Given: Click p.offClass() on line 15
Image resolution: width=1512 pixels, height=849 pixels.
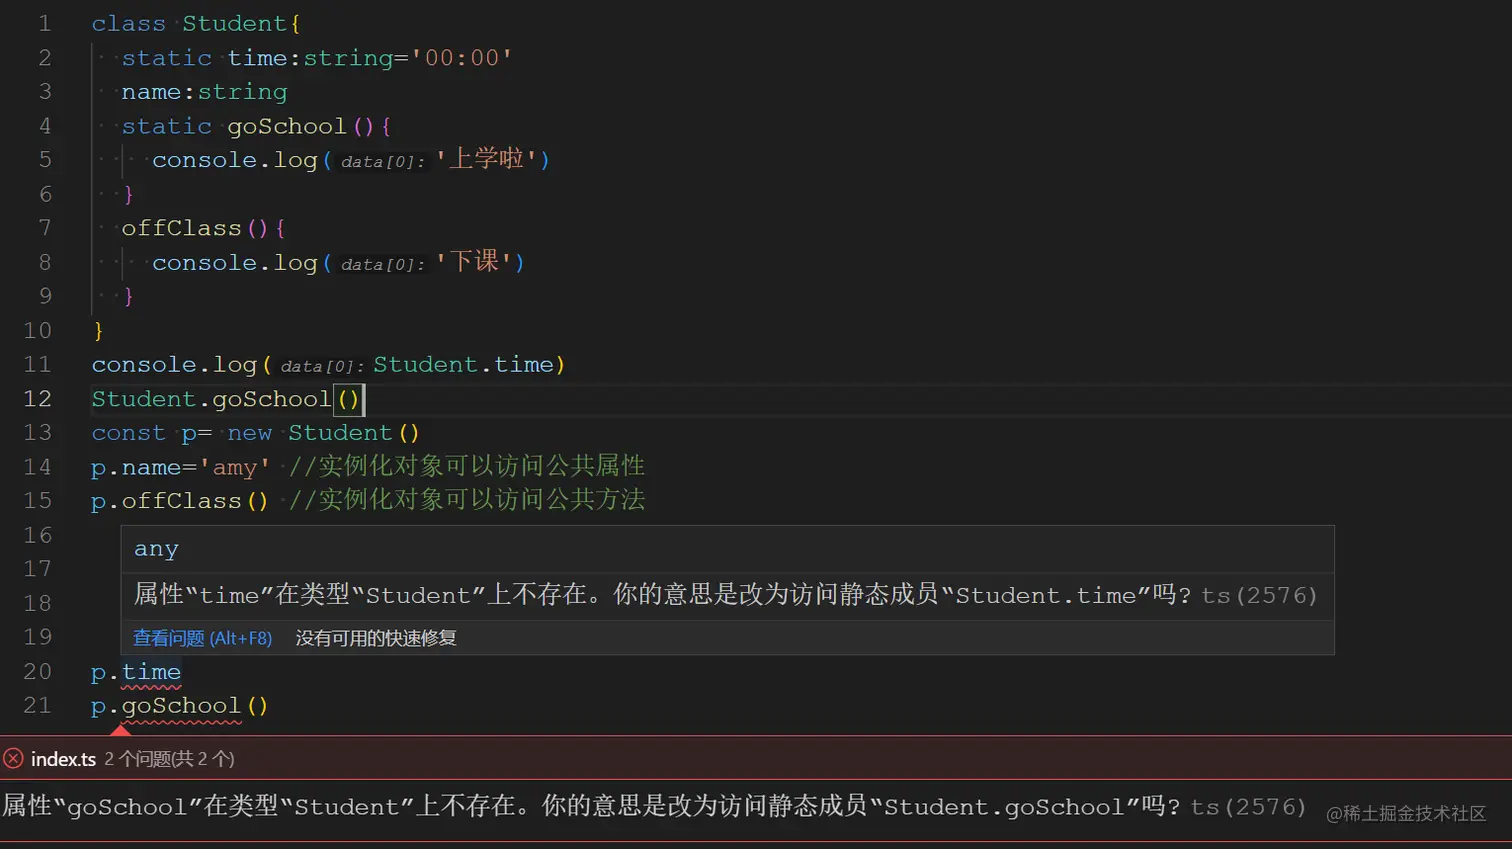Looking at the screenshot, I should coord(180,501).
